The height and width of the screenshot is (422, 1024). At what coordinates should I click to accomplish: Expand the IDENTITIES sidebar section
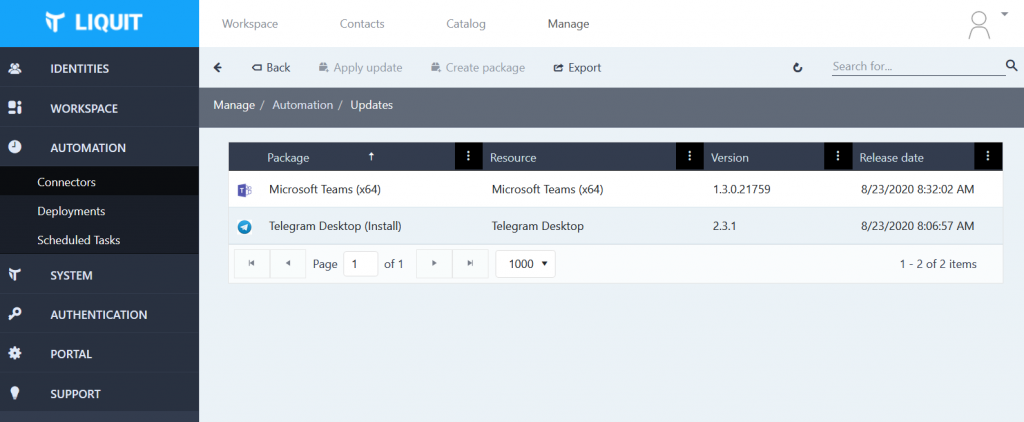[99, 68]
